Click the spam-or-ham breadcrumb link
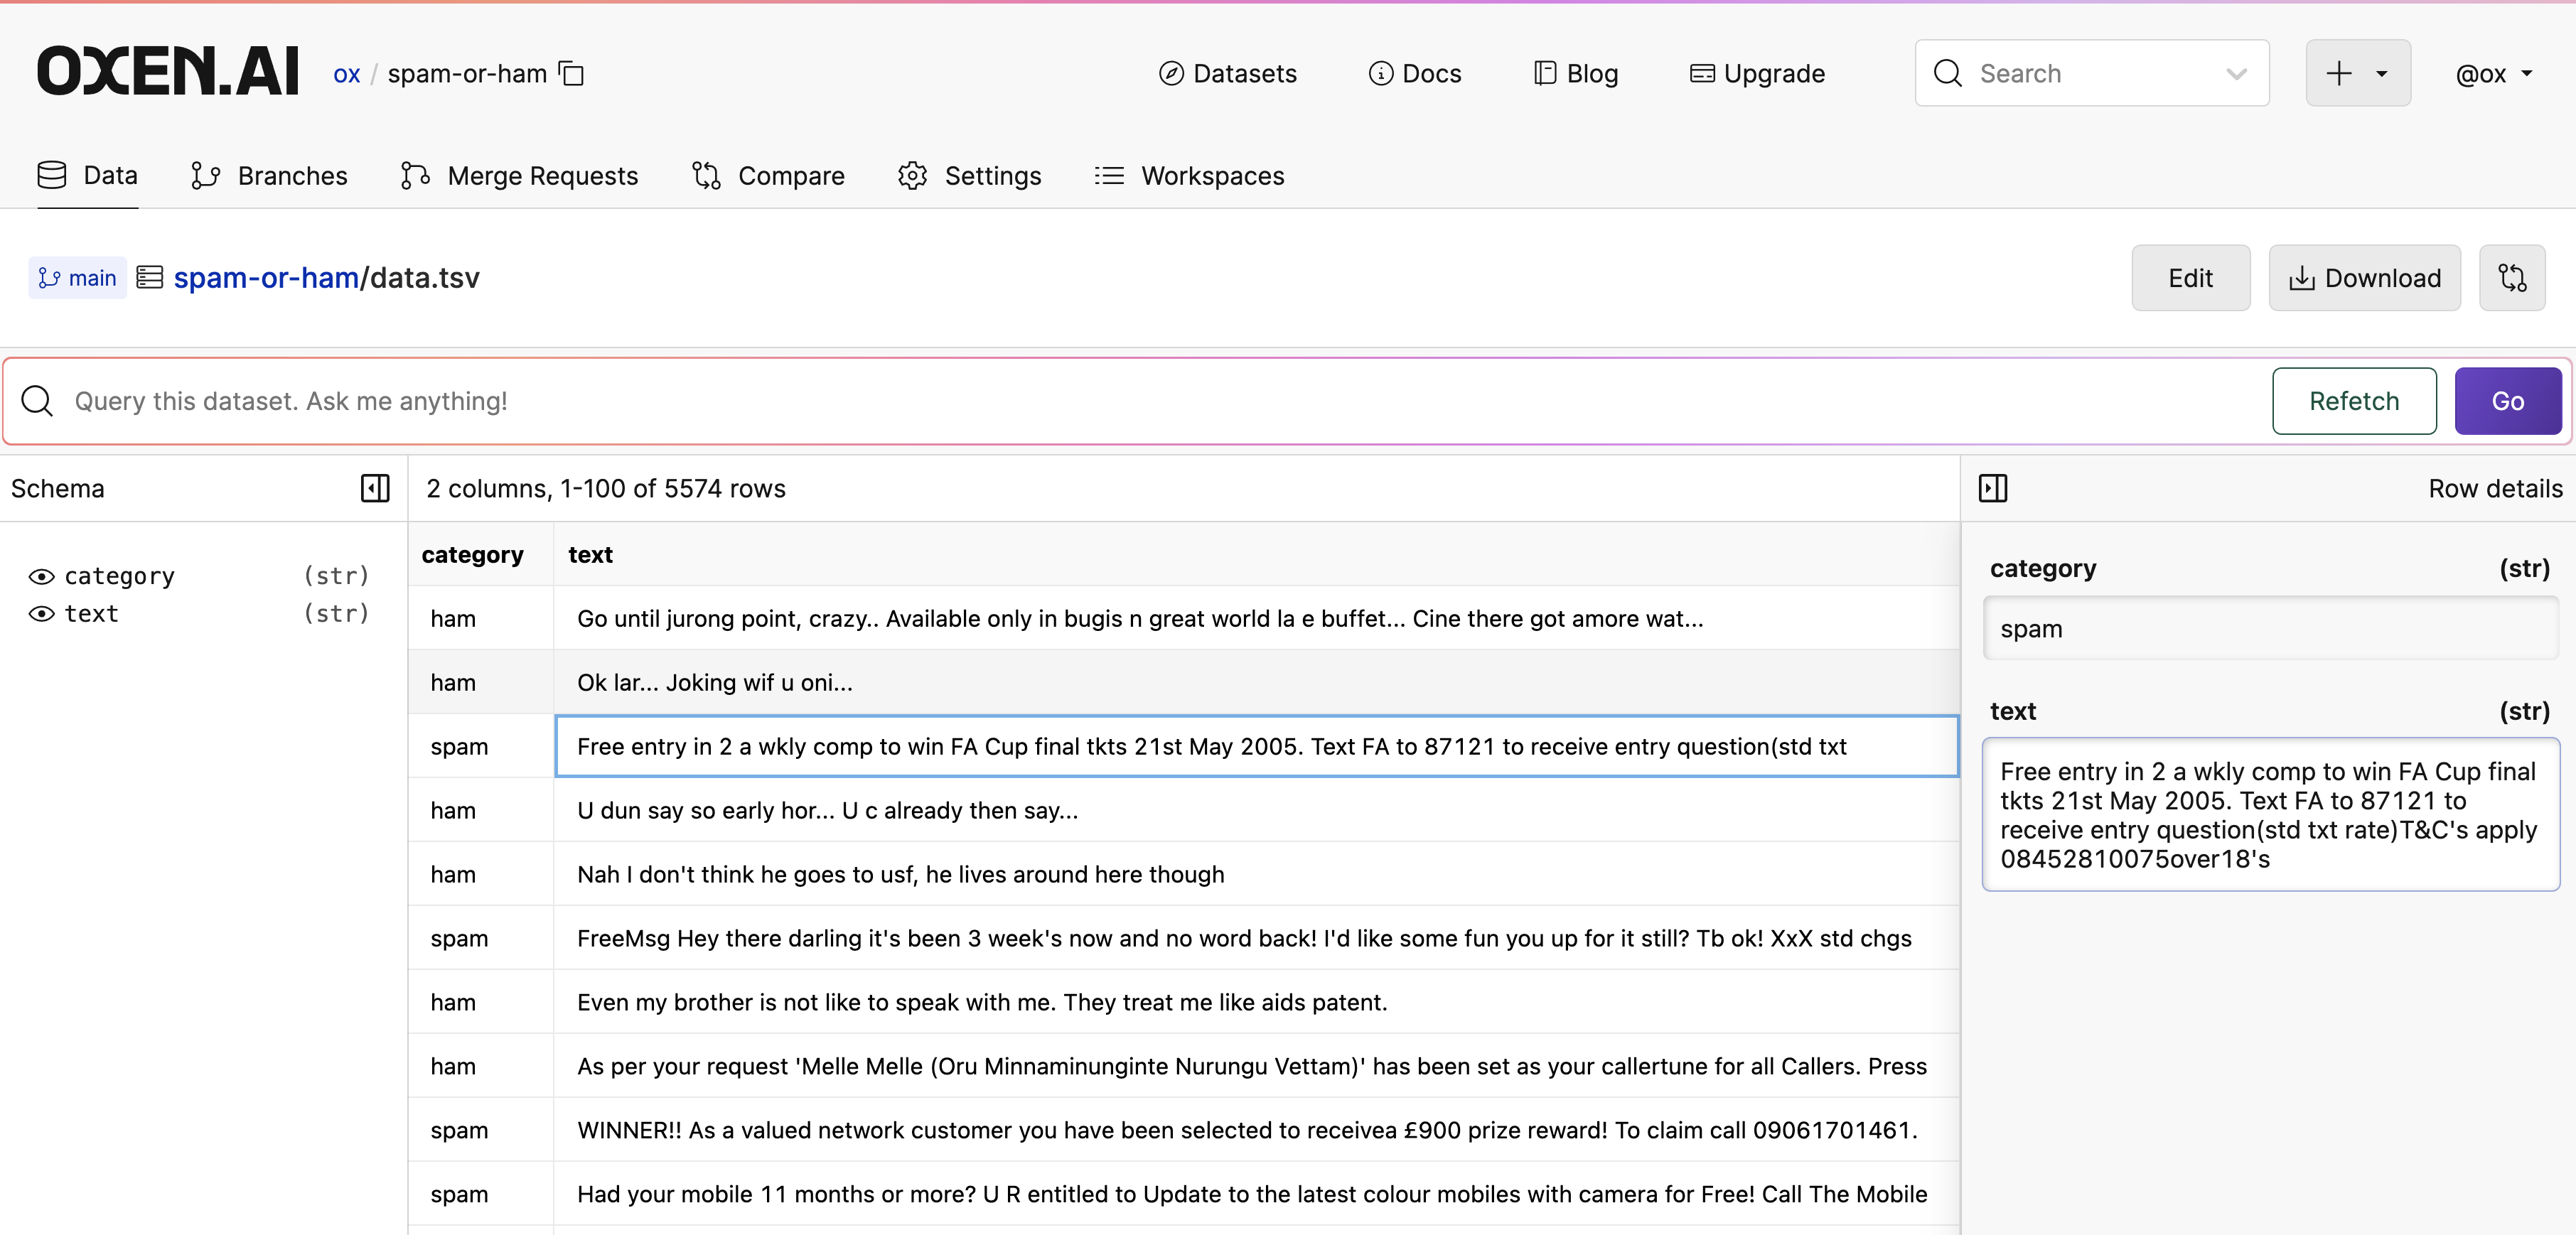This screenshot has width=2576, height=1235. [x=266, y=278]
